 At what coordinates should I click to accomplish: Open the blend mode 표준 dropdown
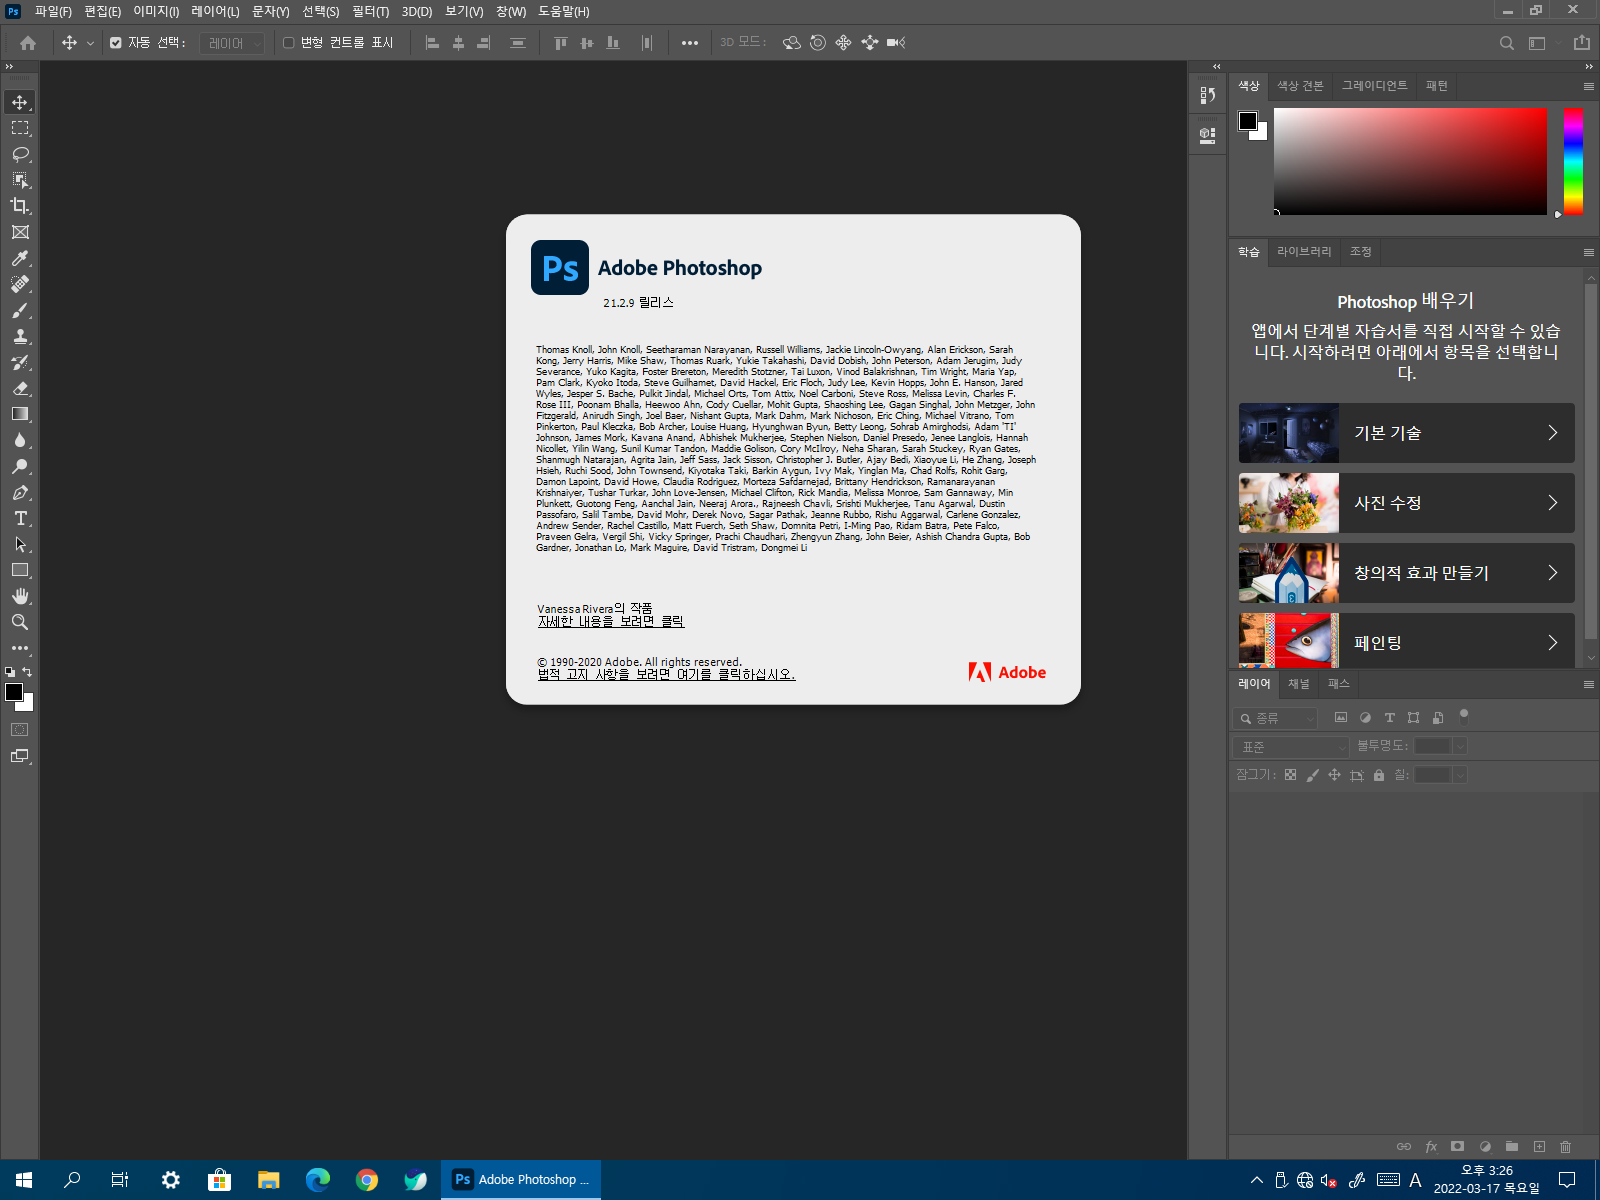(x=1291, y=747)
